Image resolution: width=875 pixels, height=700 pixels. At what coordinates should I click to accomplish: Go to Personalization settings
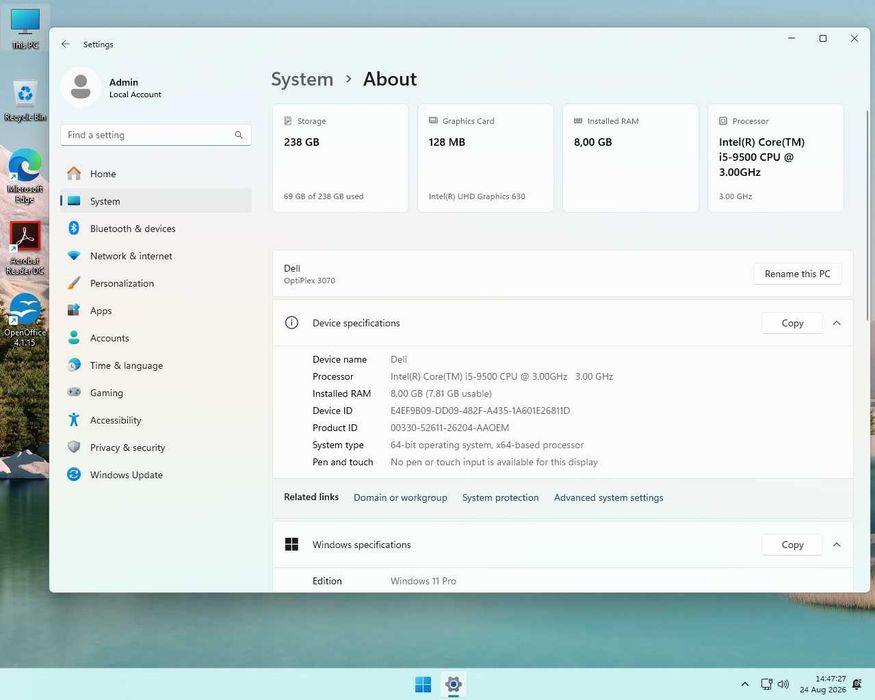[156, 283]
